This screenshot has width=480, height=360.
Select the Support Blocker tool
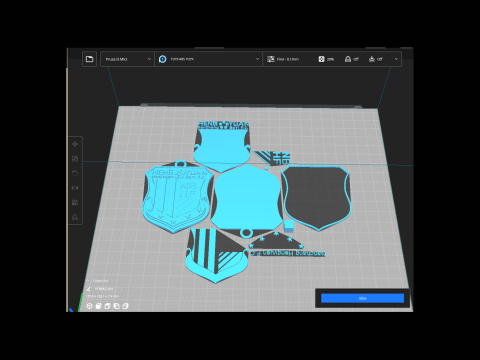pyautogui.click(x=75, y=217)
